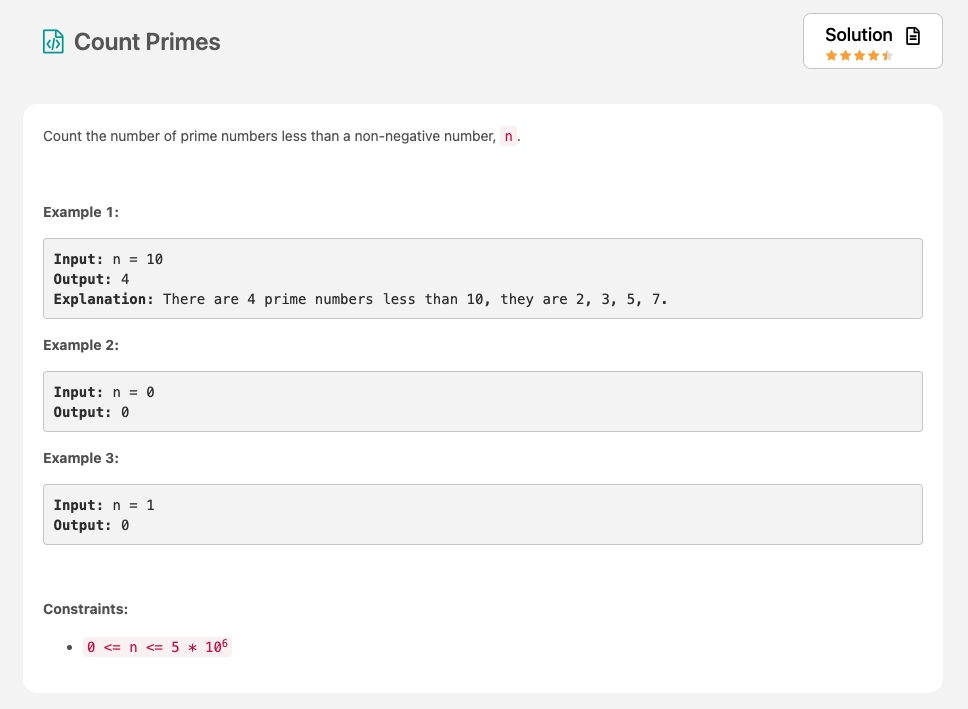Viewport: 968px width, 709px height.
Task: Open the Solution button
Action: tap(872, 40)
